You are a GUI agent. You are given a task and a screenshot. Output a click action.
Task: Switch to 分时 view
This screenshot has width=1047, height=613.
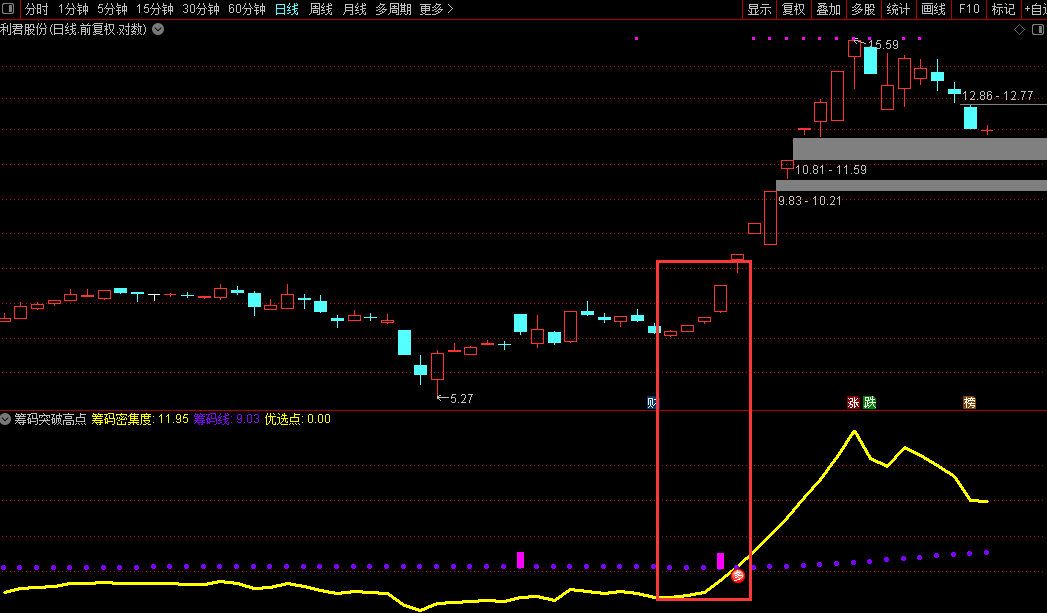[36, 9]
